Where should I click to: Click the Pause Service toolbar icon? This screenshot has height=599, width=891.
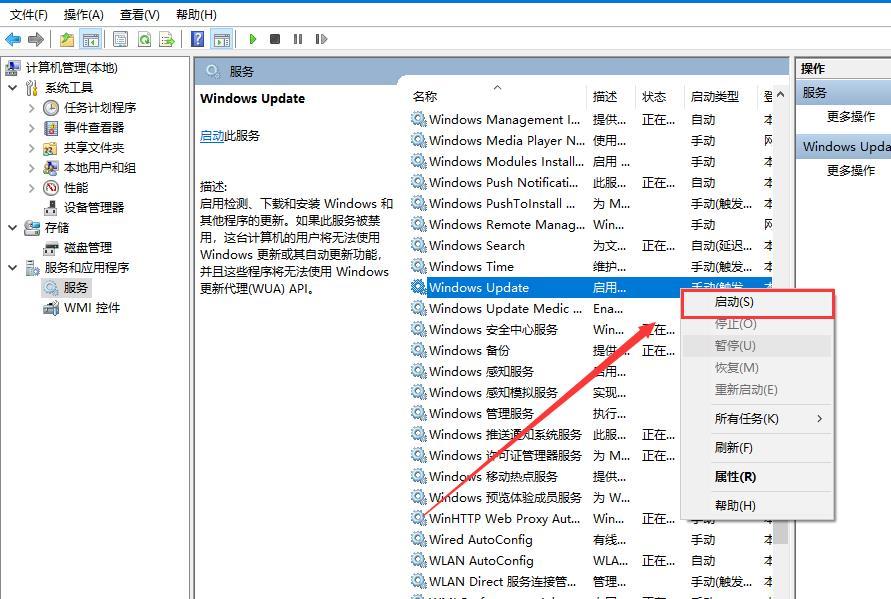(296, 38)
